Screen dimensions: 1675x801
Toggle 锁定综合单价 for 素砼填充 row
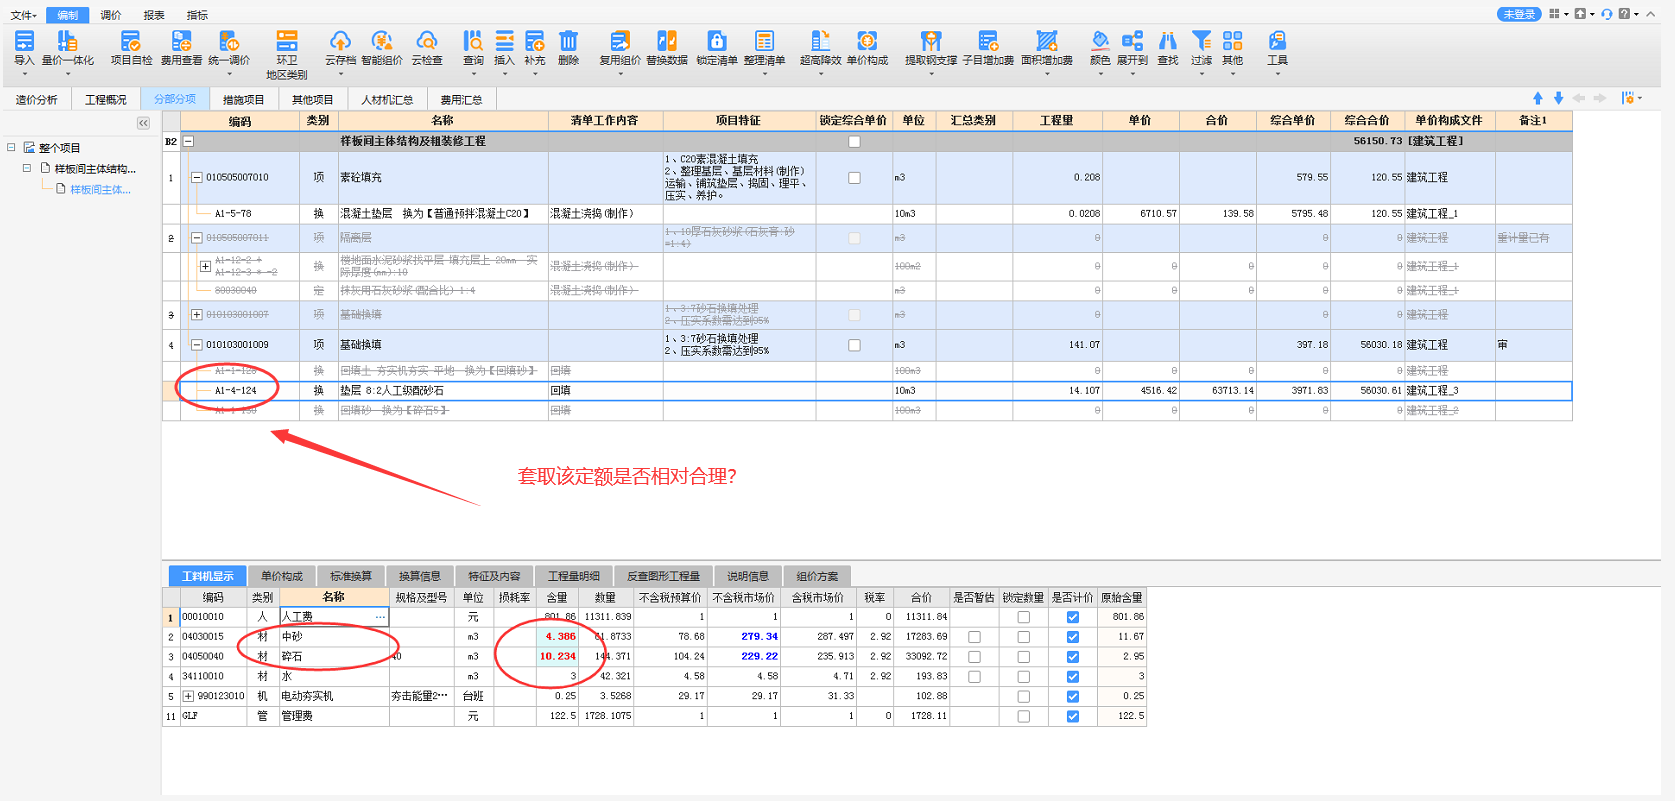pyautogui.click(x=854, y=178)
